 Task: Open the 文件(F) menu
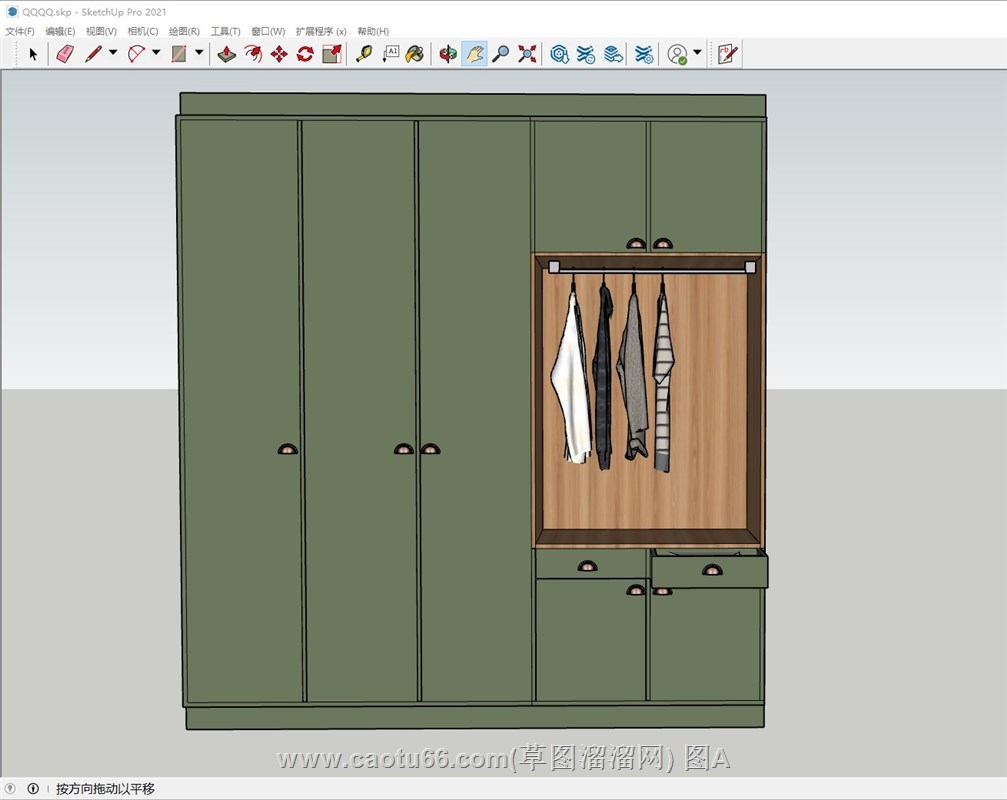[x=20, y=31]
